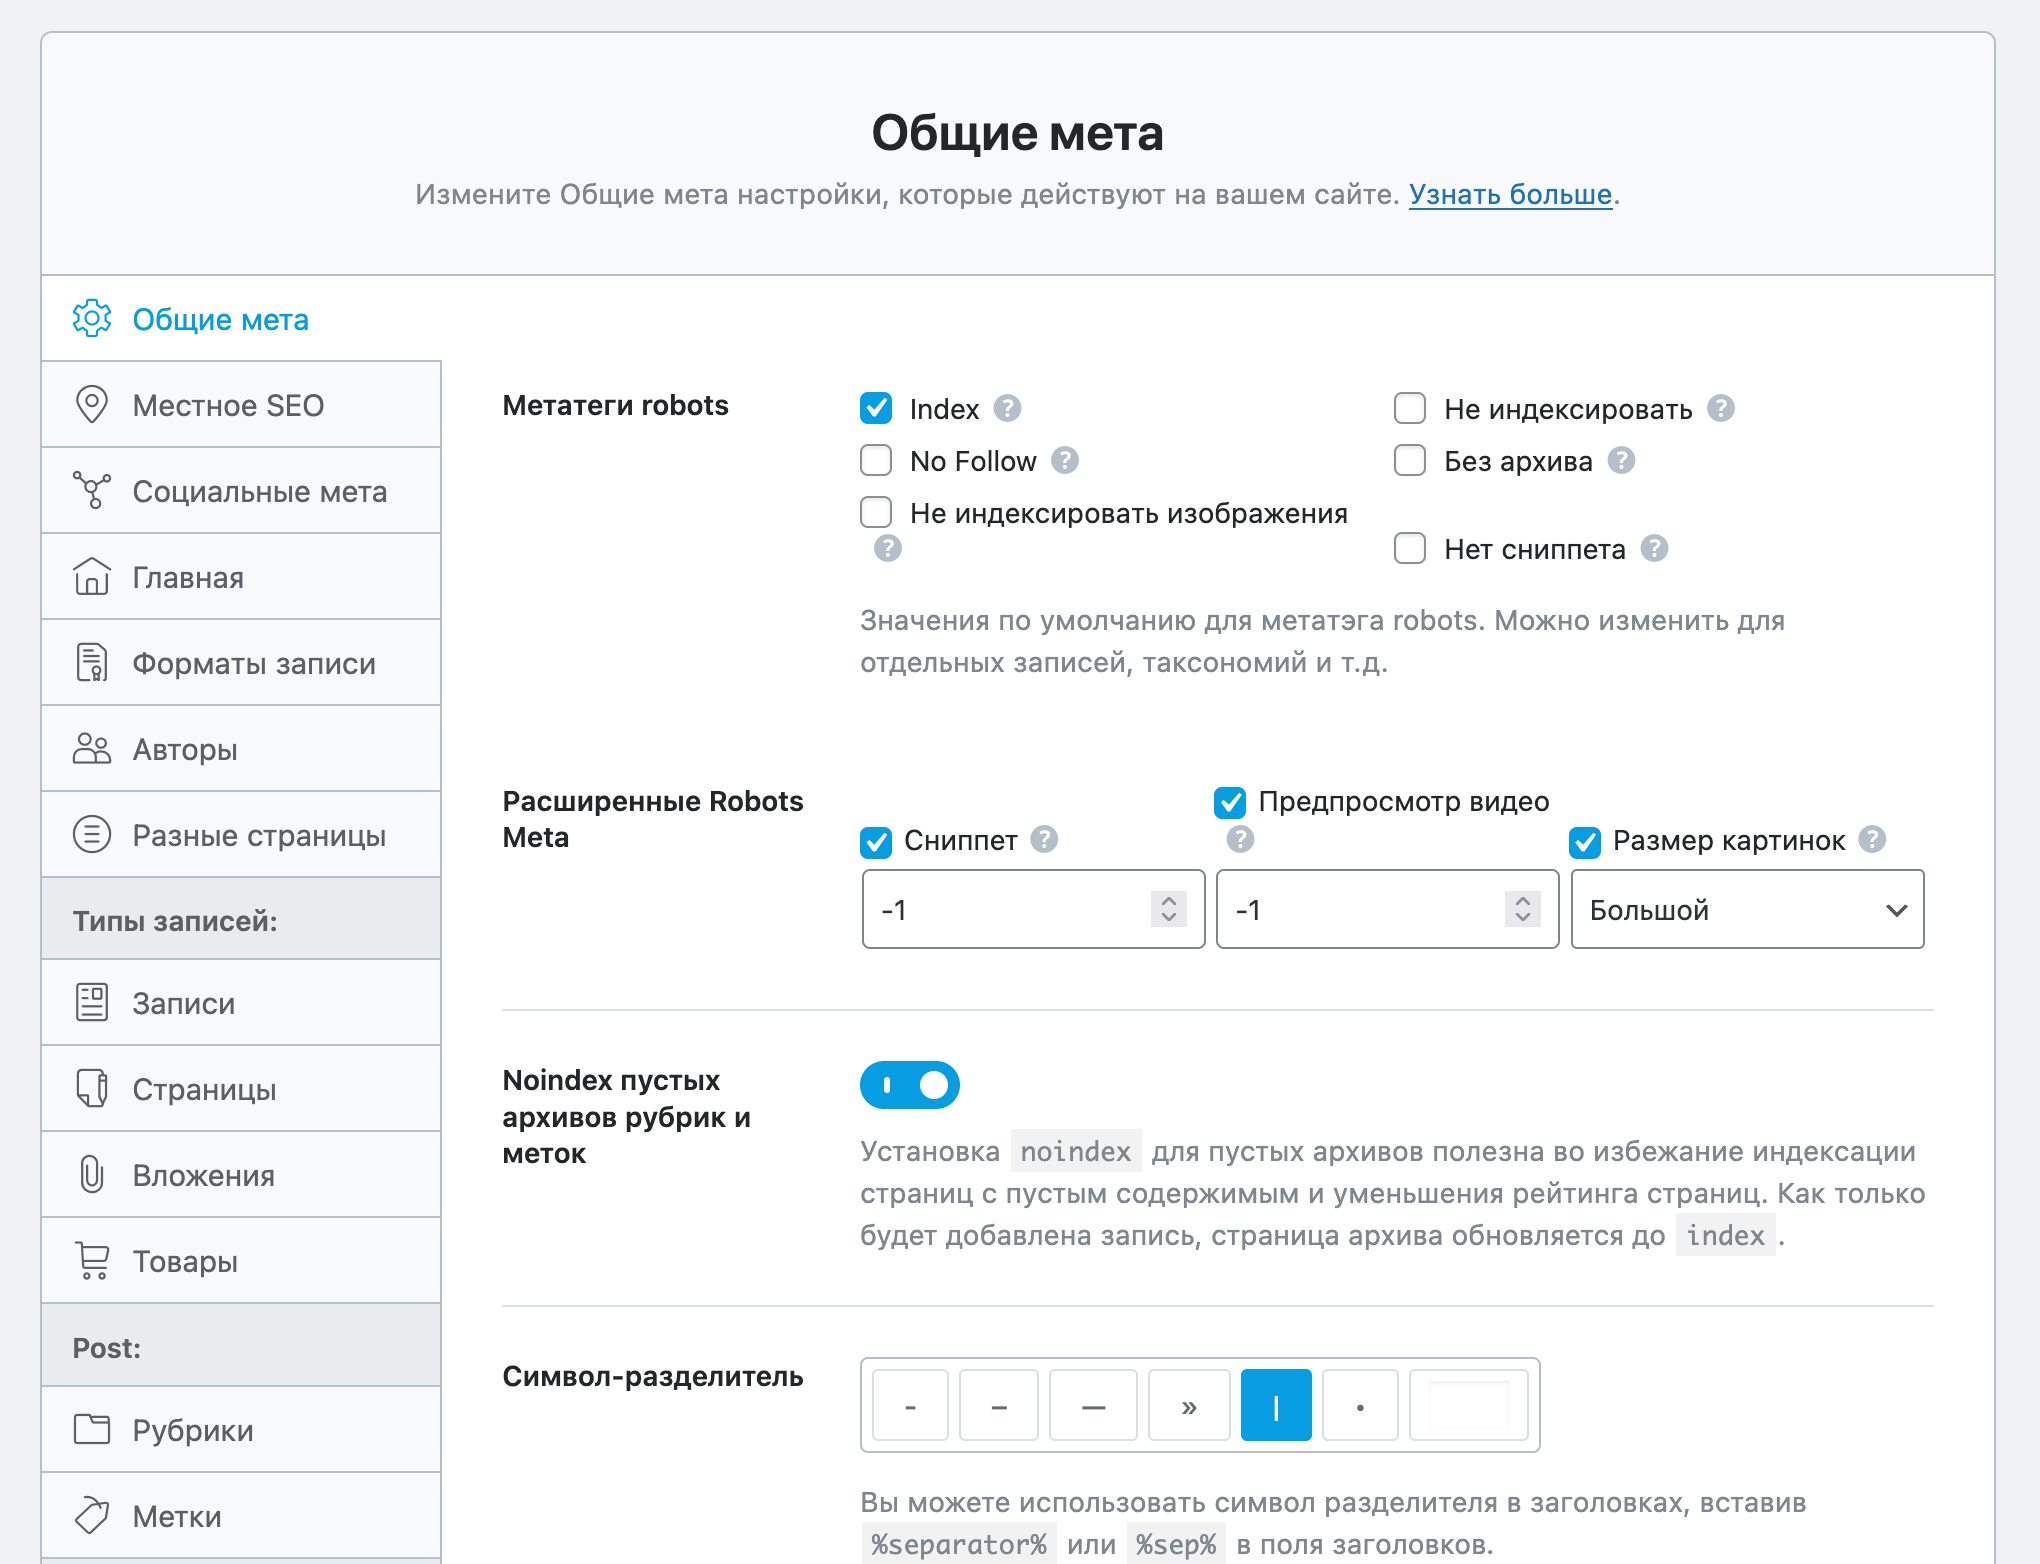Click the network icon for Социальные мета
The image size is (2040, 1564).
click(x=92, y=491)
